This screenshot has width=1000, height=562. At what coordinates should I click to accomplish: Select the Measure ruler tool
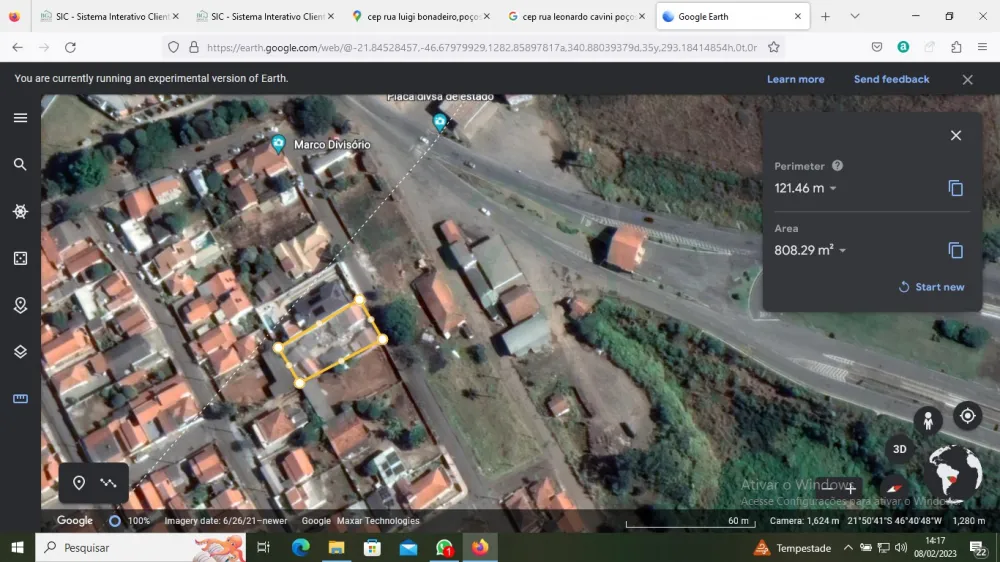(20, 399)
